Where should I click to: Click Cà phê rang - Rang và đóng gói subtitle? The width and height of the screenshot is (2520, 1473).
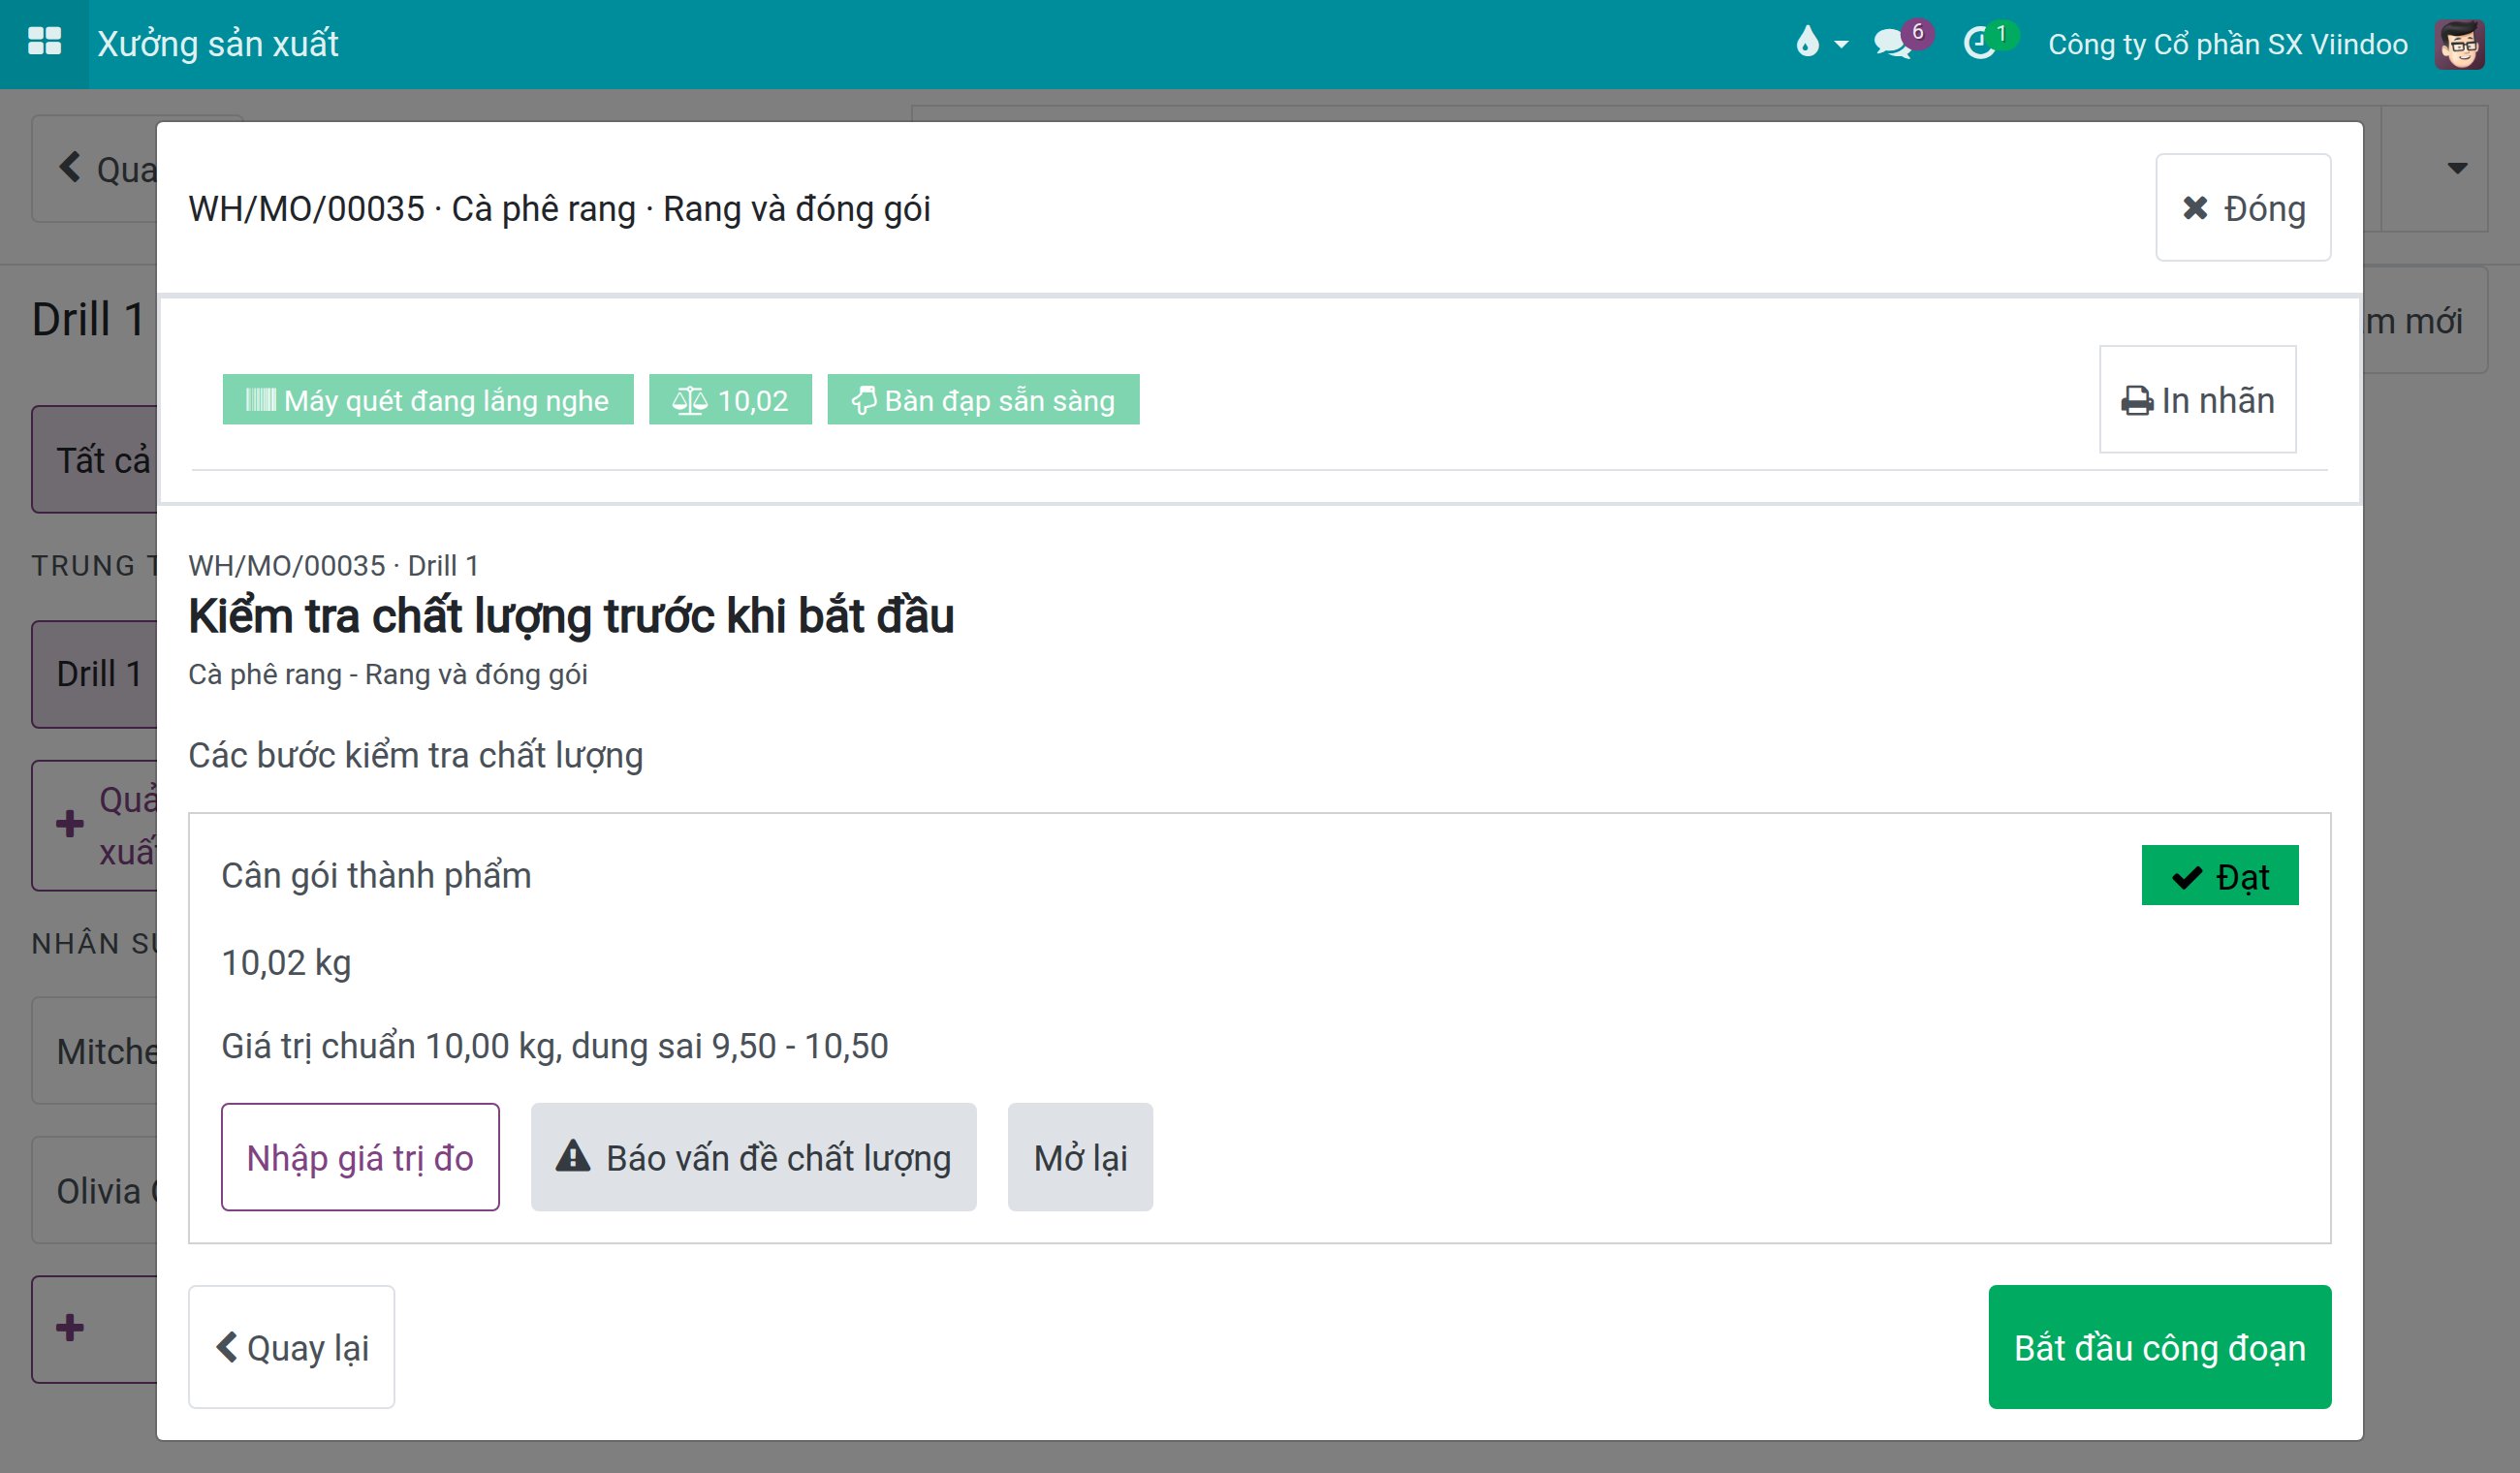[388, 674]
